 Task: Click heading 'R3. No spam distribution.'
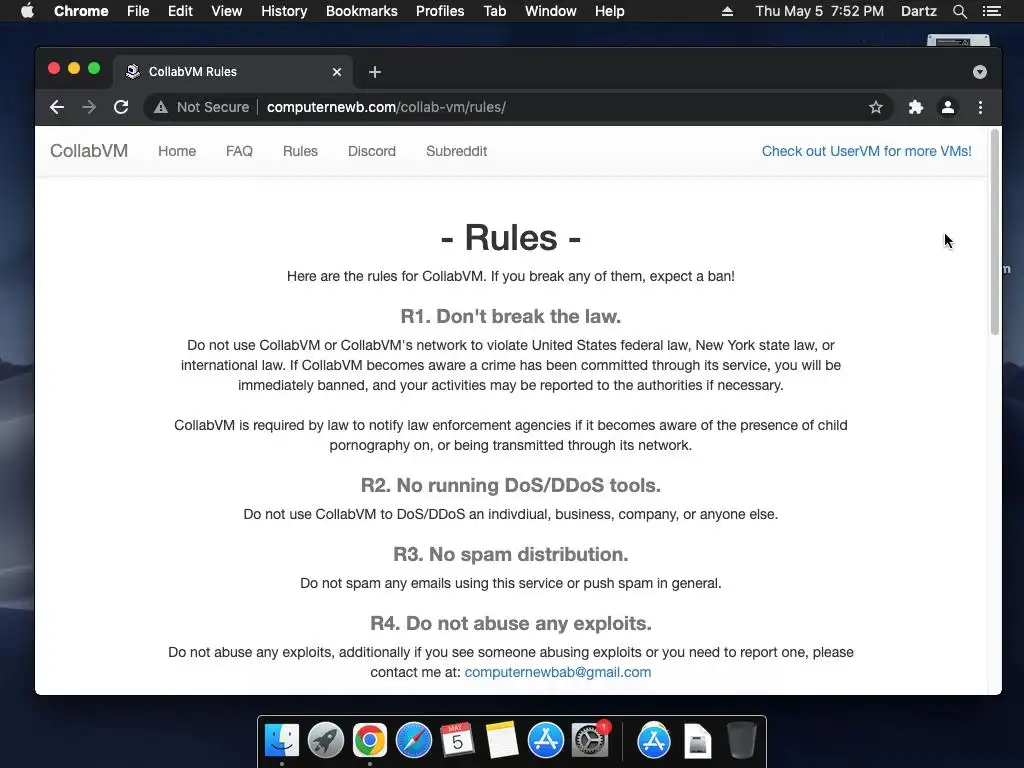511,554
